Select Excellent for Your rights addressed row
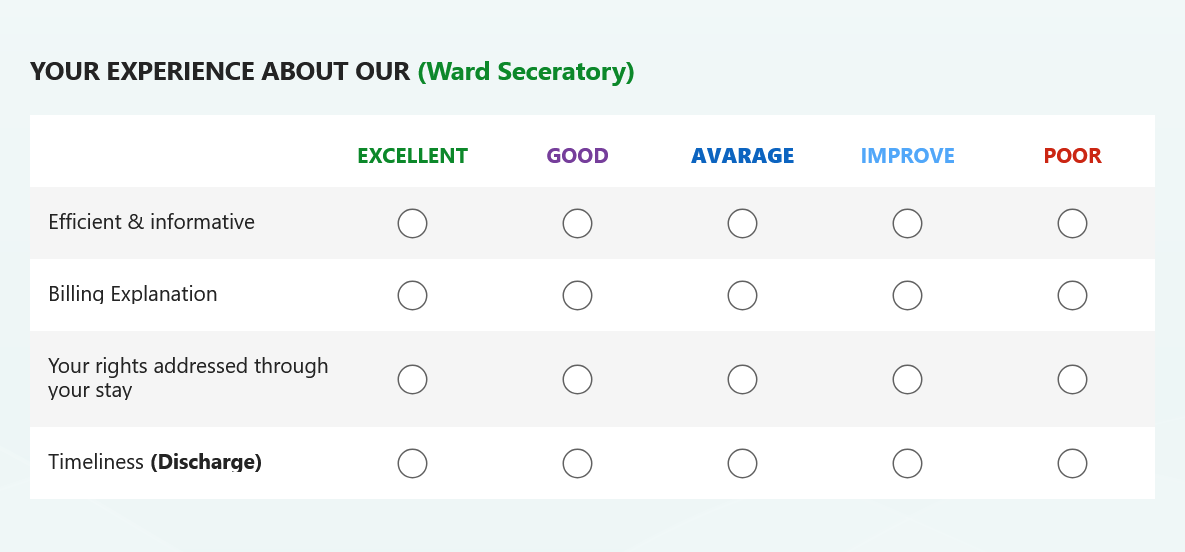This screenshot has width=1185, height=552. tap(413, 380)
